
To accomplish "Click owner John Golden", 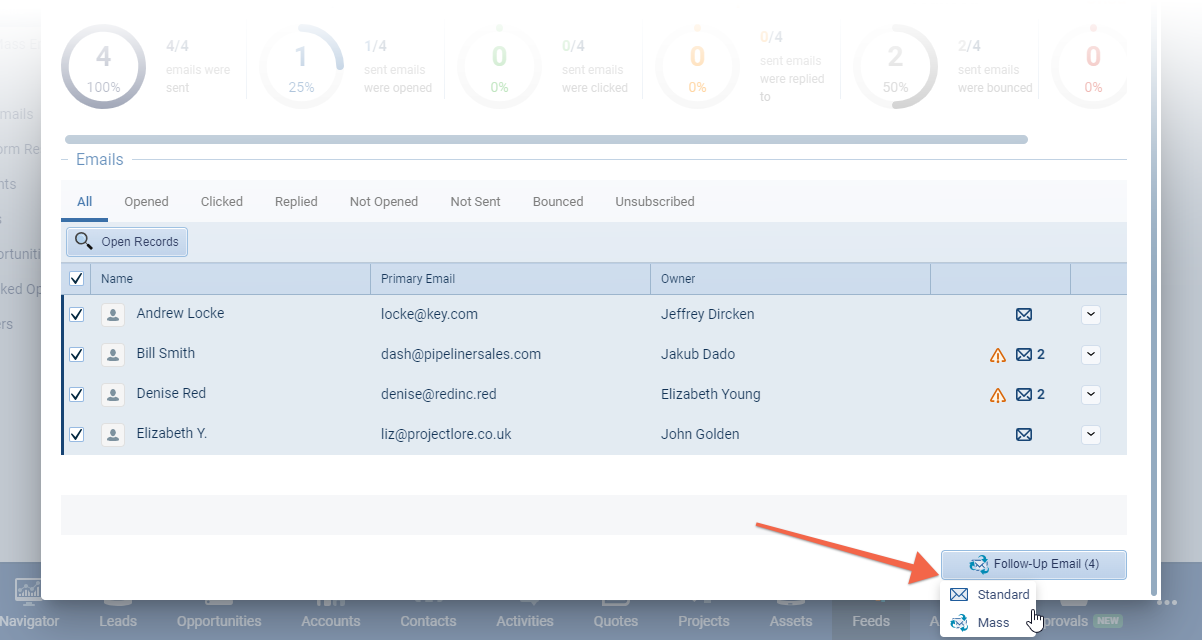I will pos(700,434).
